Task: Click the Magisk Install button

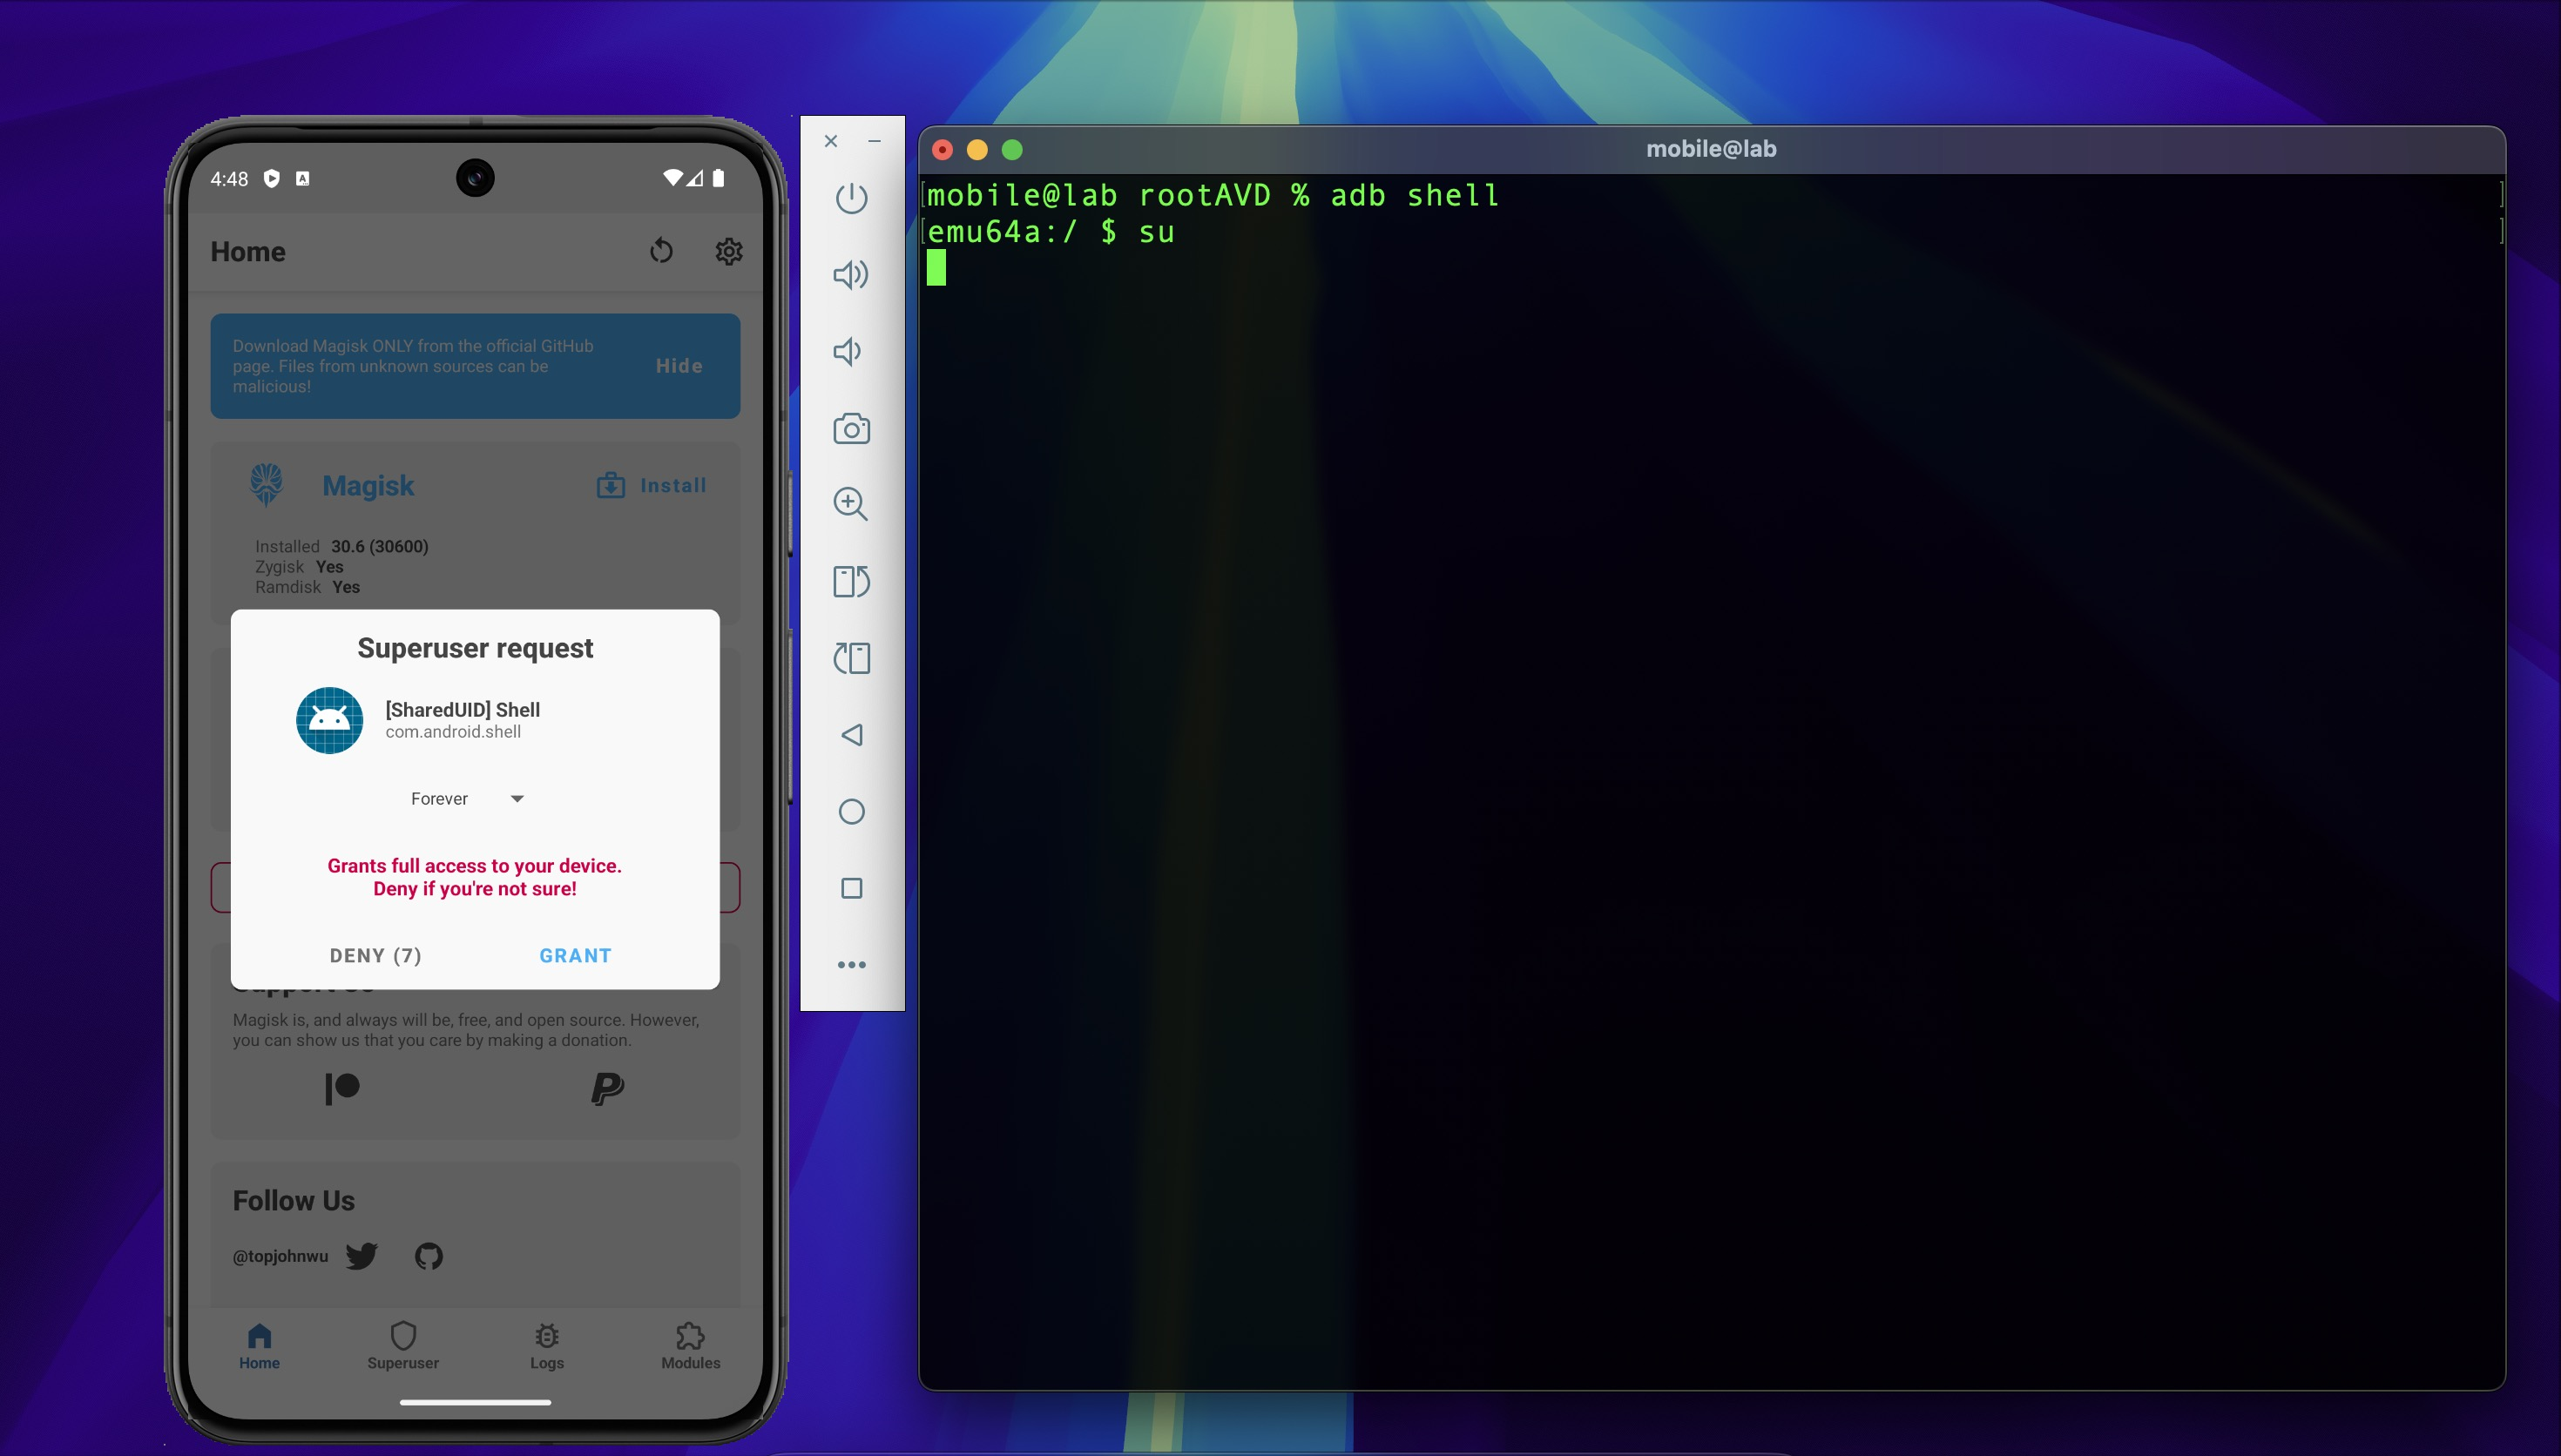Action: coord(651,485)
